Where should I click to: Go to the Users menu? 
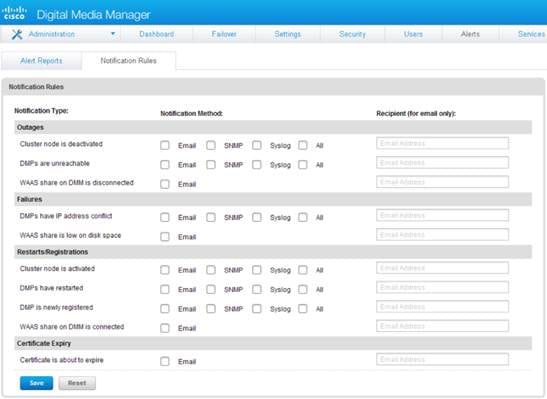point(413,34)
